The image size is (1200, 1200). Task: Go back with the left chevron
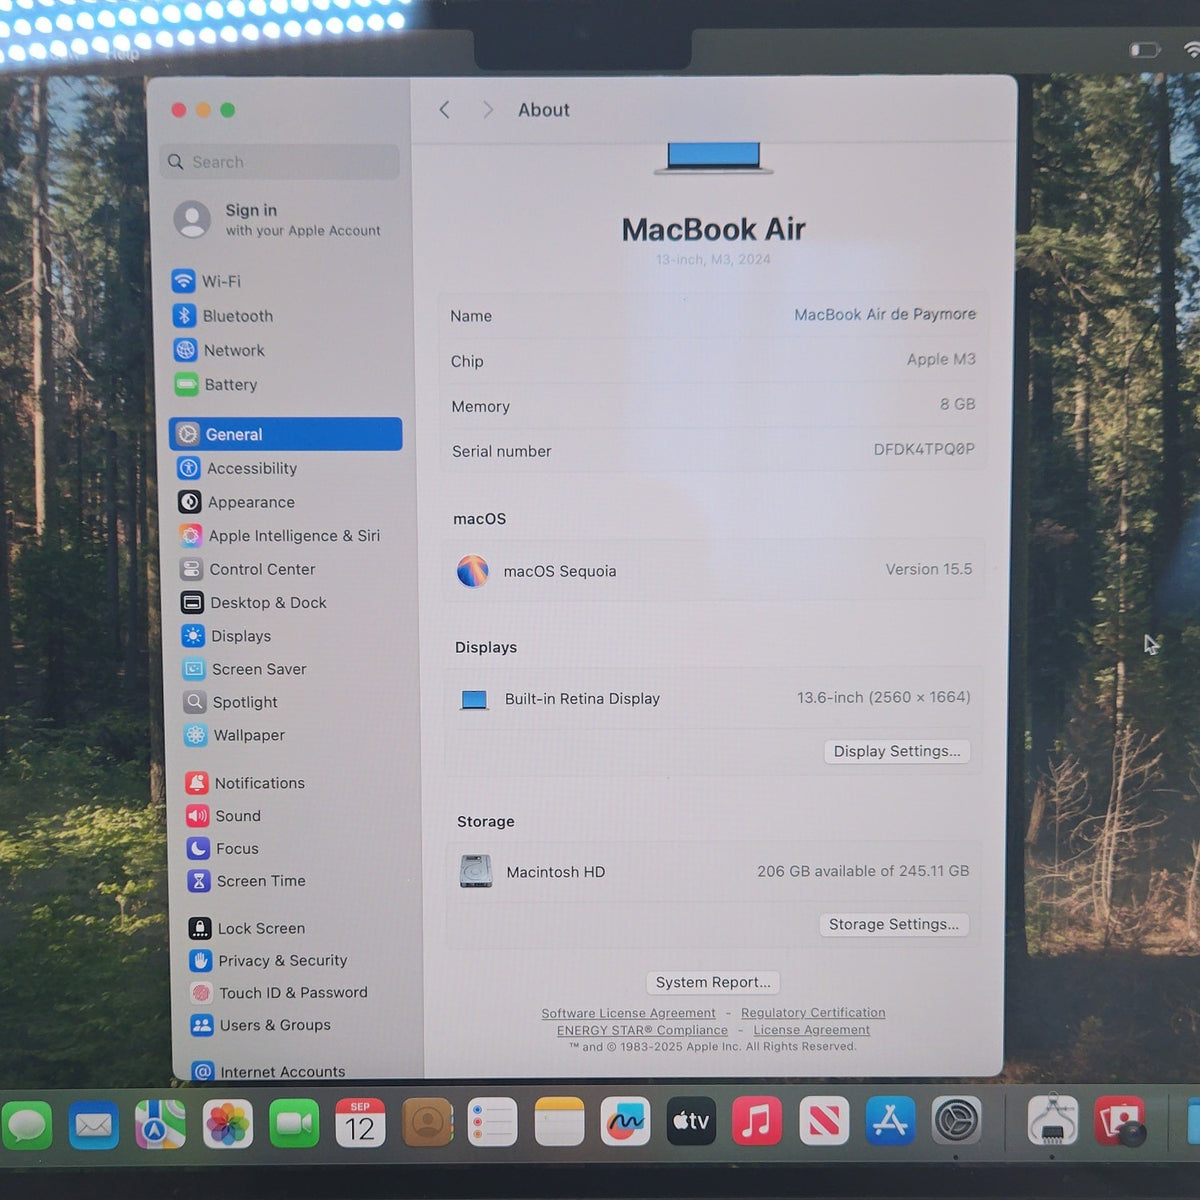pos(445,109)
